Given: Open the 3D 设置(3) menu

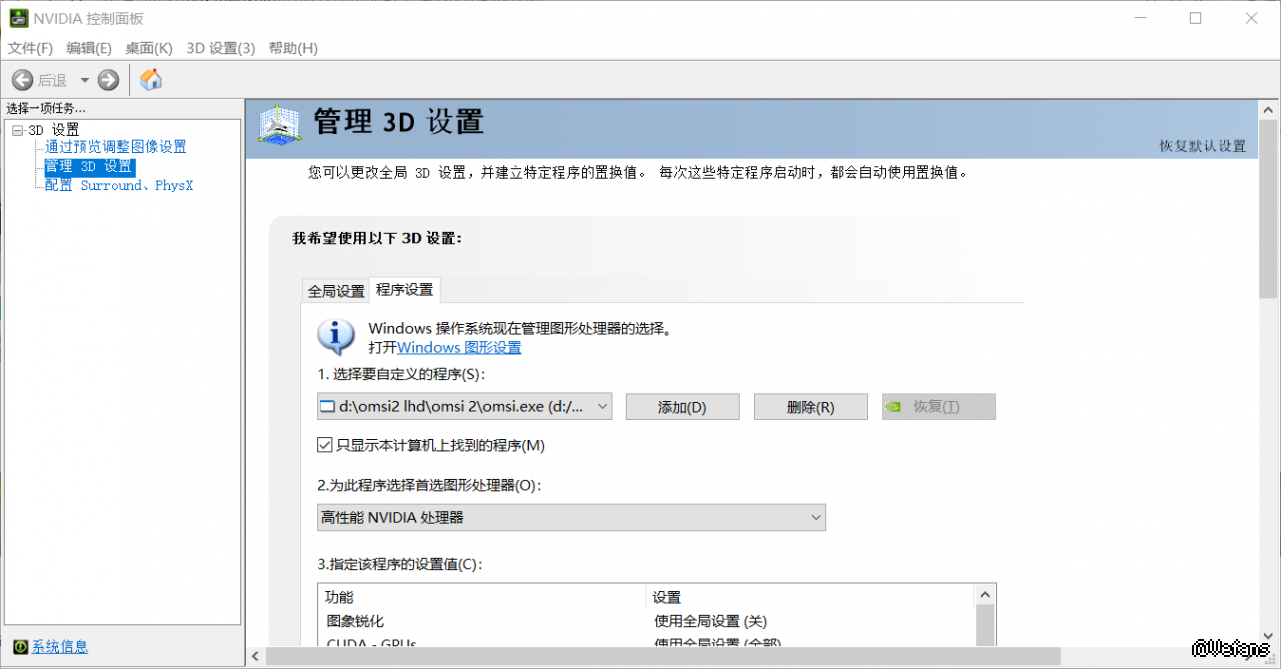Looking at the screenshot, I should point(220,48).
